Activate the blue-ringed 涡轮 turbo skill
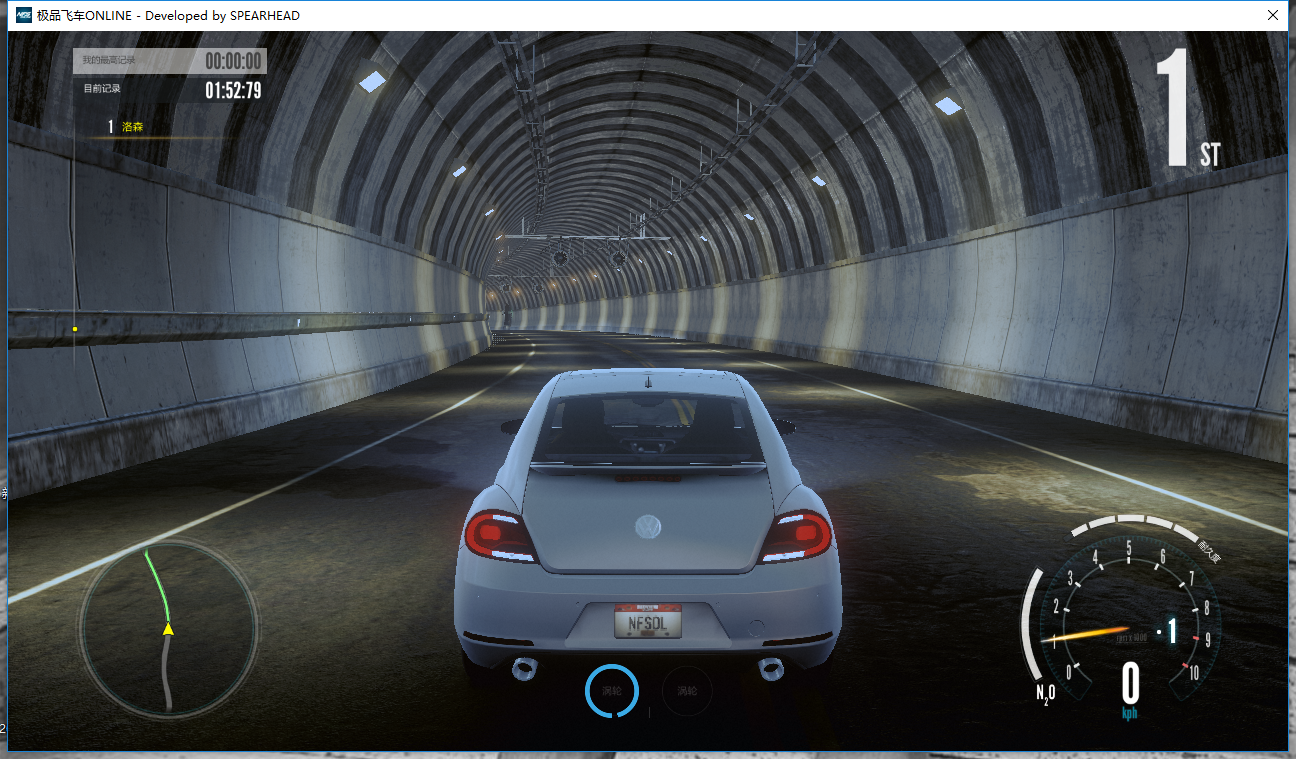The image size is (1296, 759). click(611, 691)
